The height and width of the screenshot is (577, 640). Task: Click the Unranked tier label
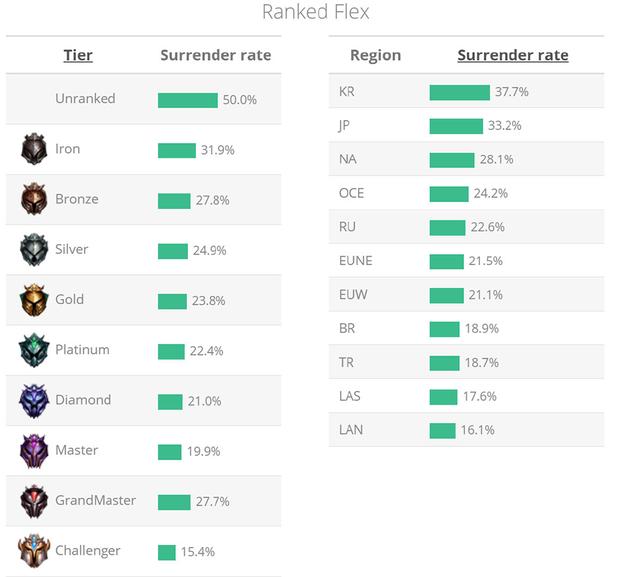click(85, 99)
